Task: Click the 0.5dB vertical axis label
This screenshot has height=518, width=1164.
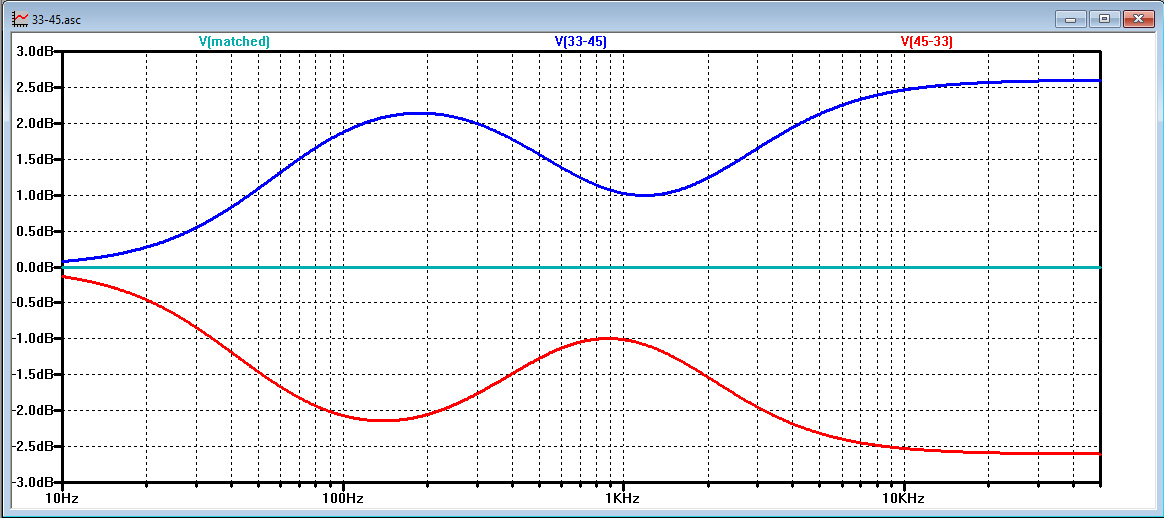Action: click(x=34, y=231)
